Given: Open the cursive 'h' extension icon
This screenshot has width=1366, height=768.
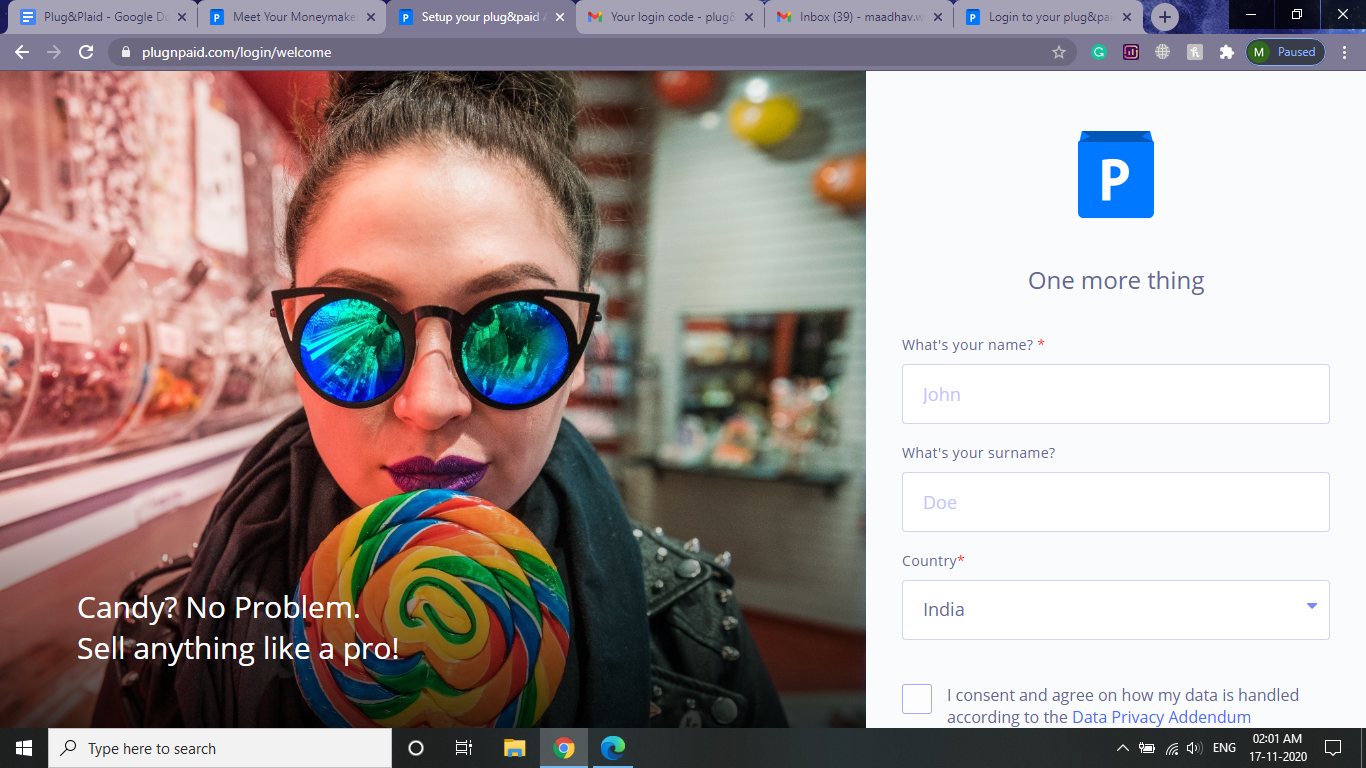Looking at the screenshot, I should pyautogui.click(x=1195, y=52).
